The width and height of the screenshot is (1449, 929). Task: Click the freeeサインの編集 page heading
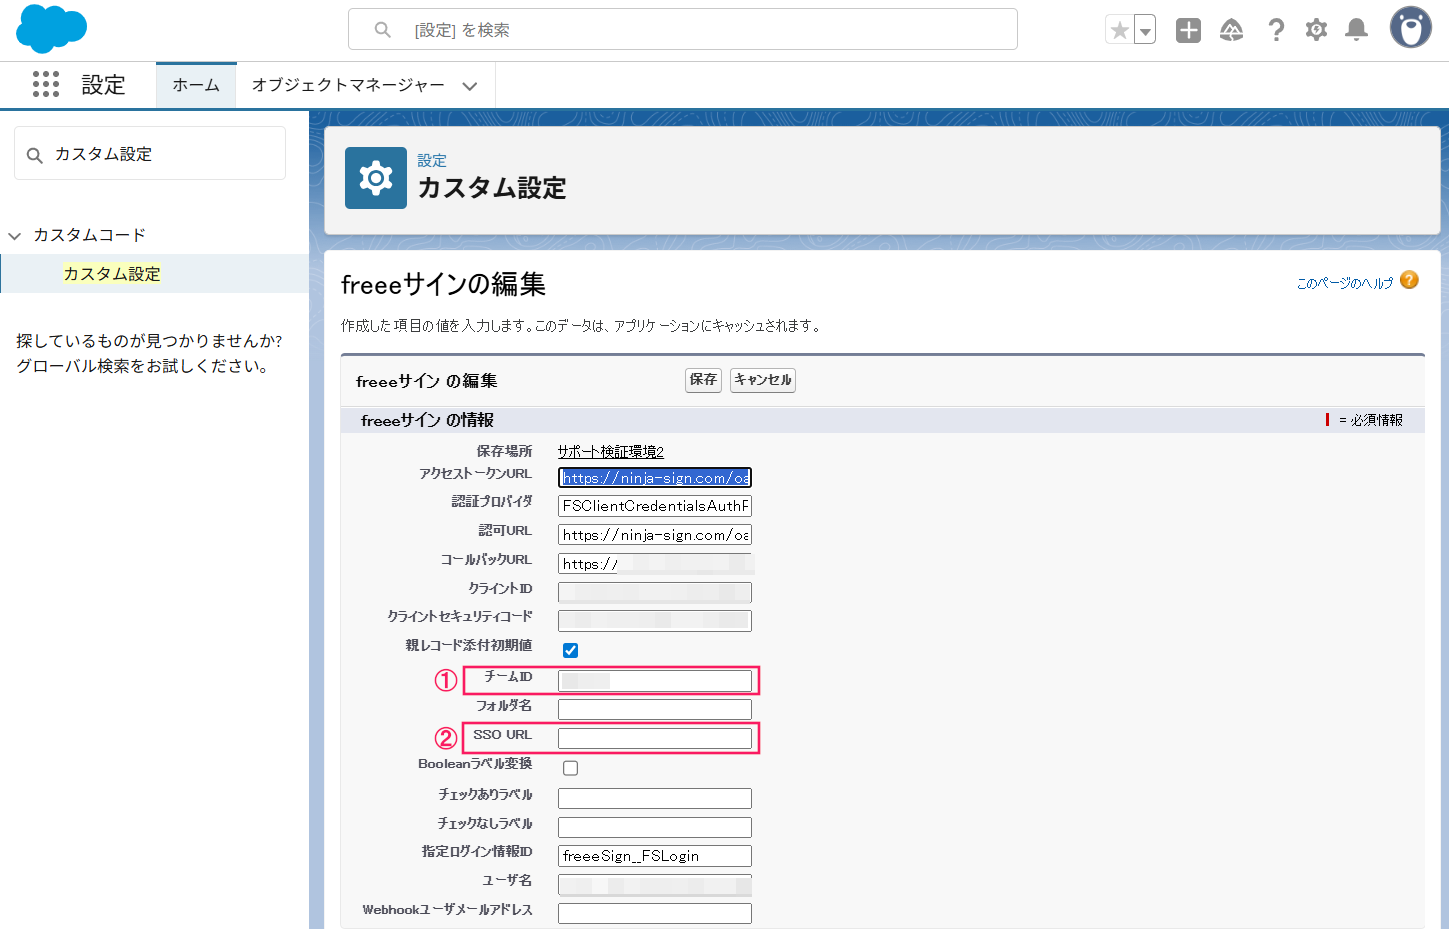(443, 284)
